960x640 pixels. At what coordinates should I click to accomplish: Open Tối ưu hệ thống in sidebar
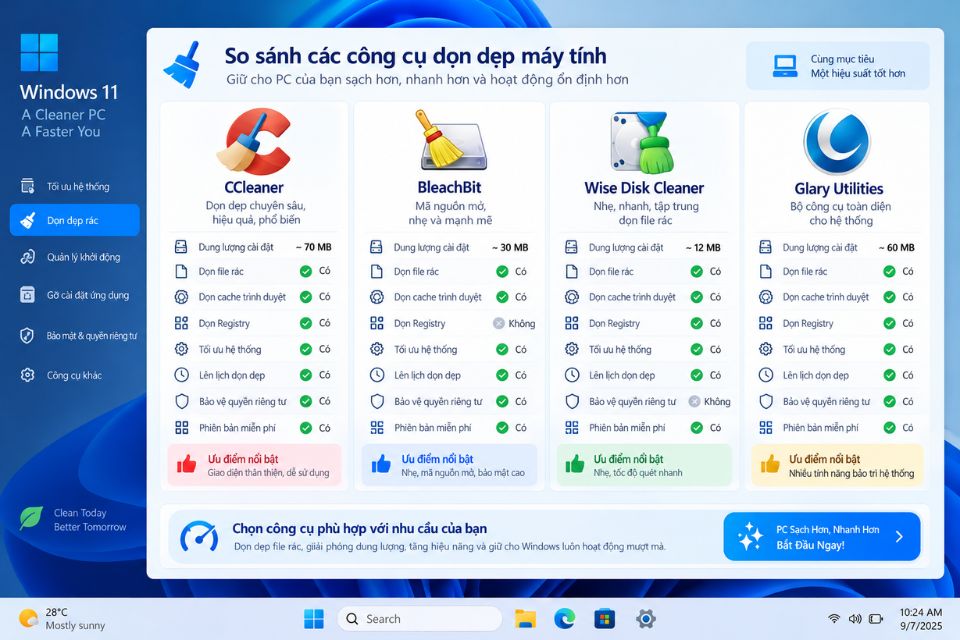[75, 186]
